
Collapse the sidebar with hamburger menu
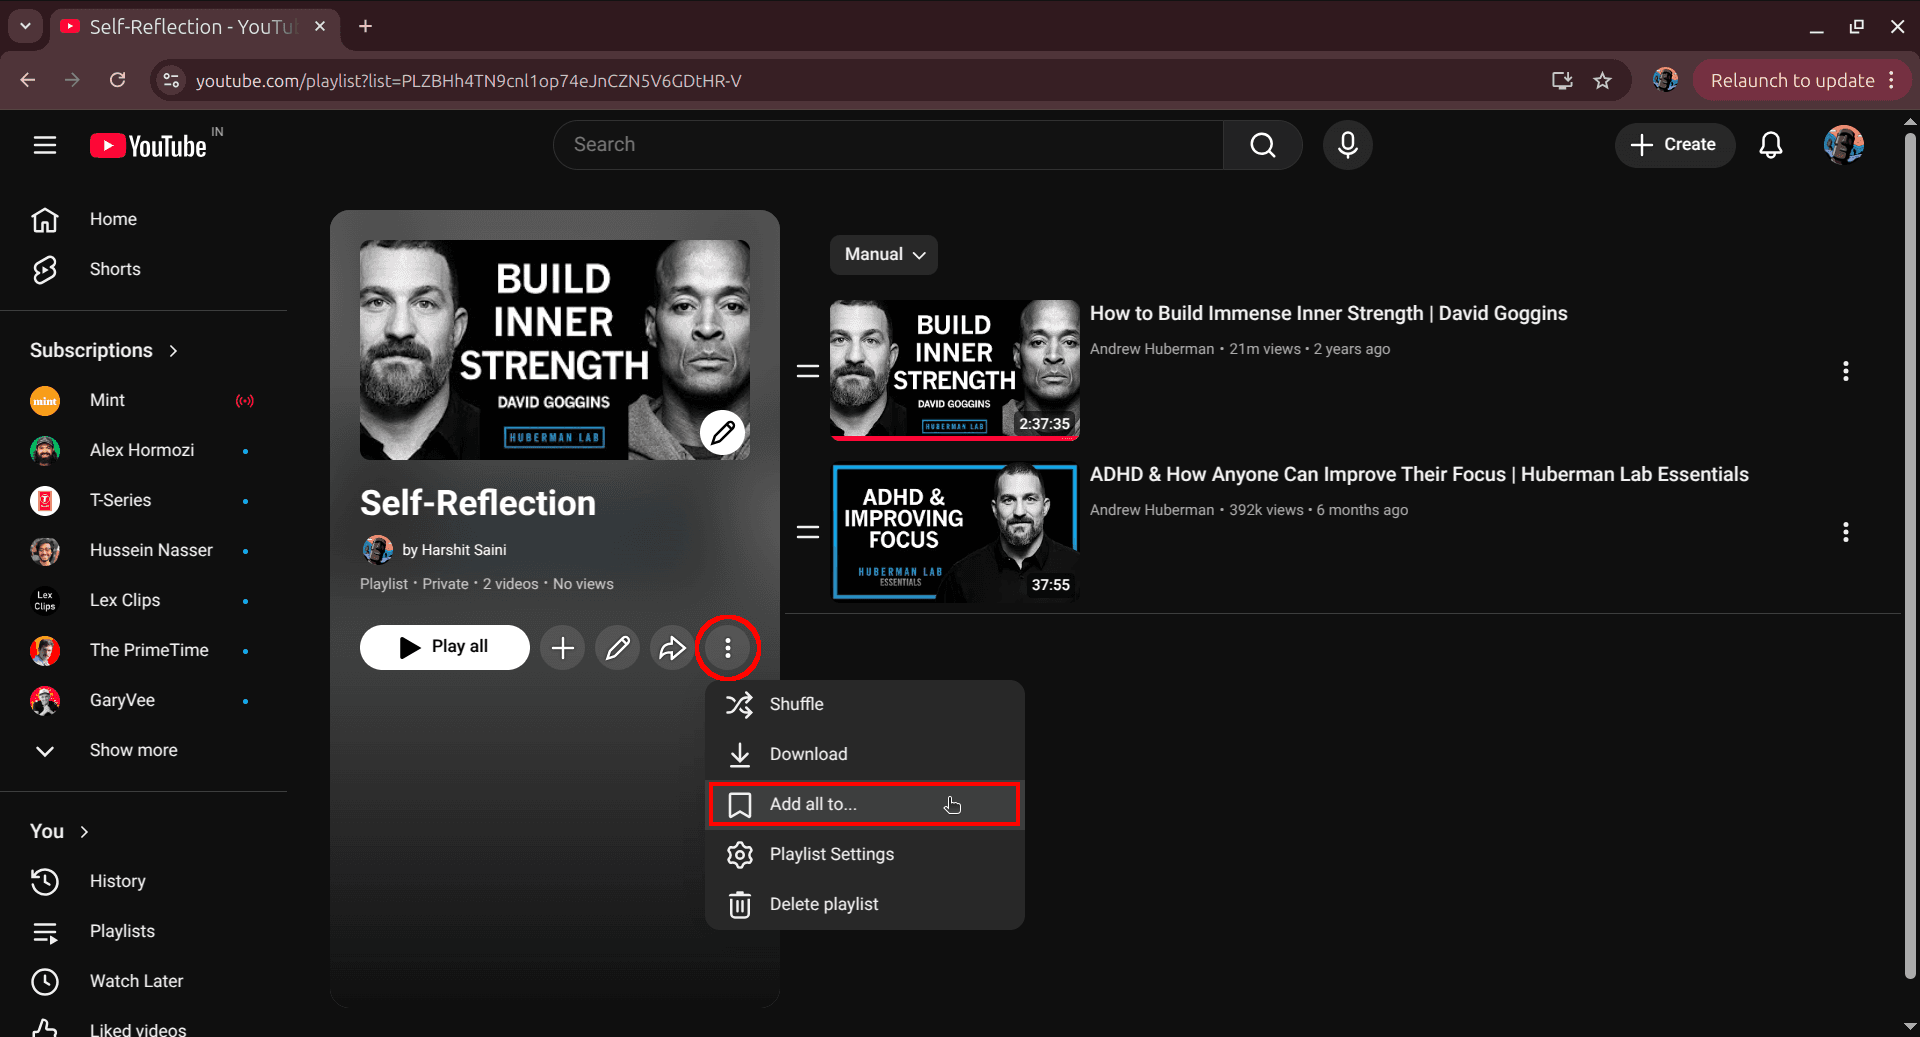(45, 145)
